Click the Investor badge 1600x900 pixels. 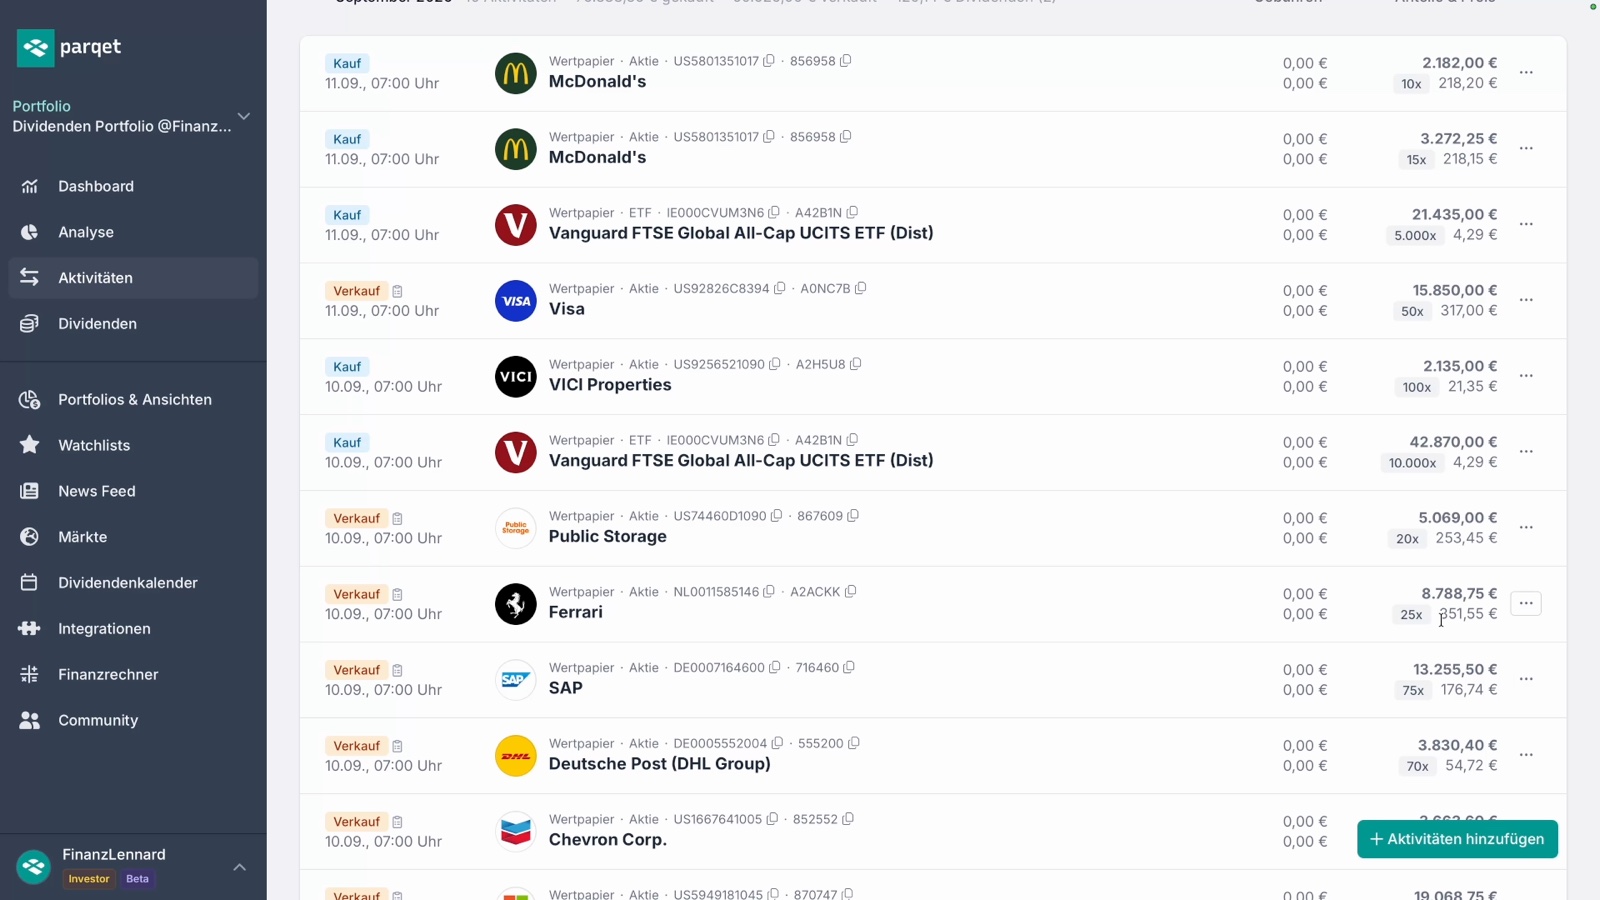tap(89, 879)
